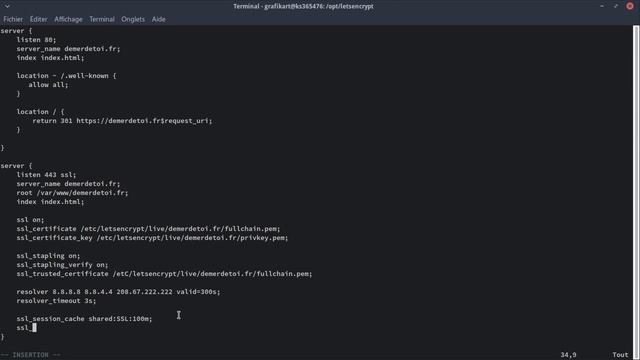The width and height of the screenshot is (640, 360).
Task: Click the '34,9' cursor position indicator
Action: point(568,355)
